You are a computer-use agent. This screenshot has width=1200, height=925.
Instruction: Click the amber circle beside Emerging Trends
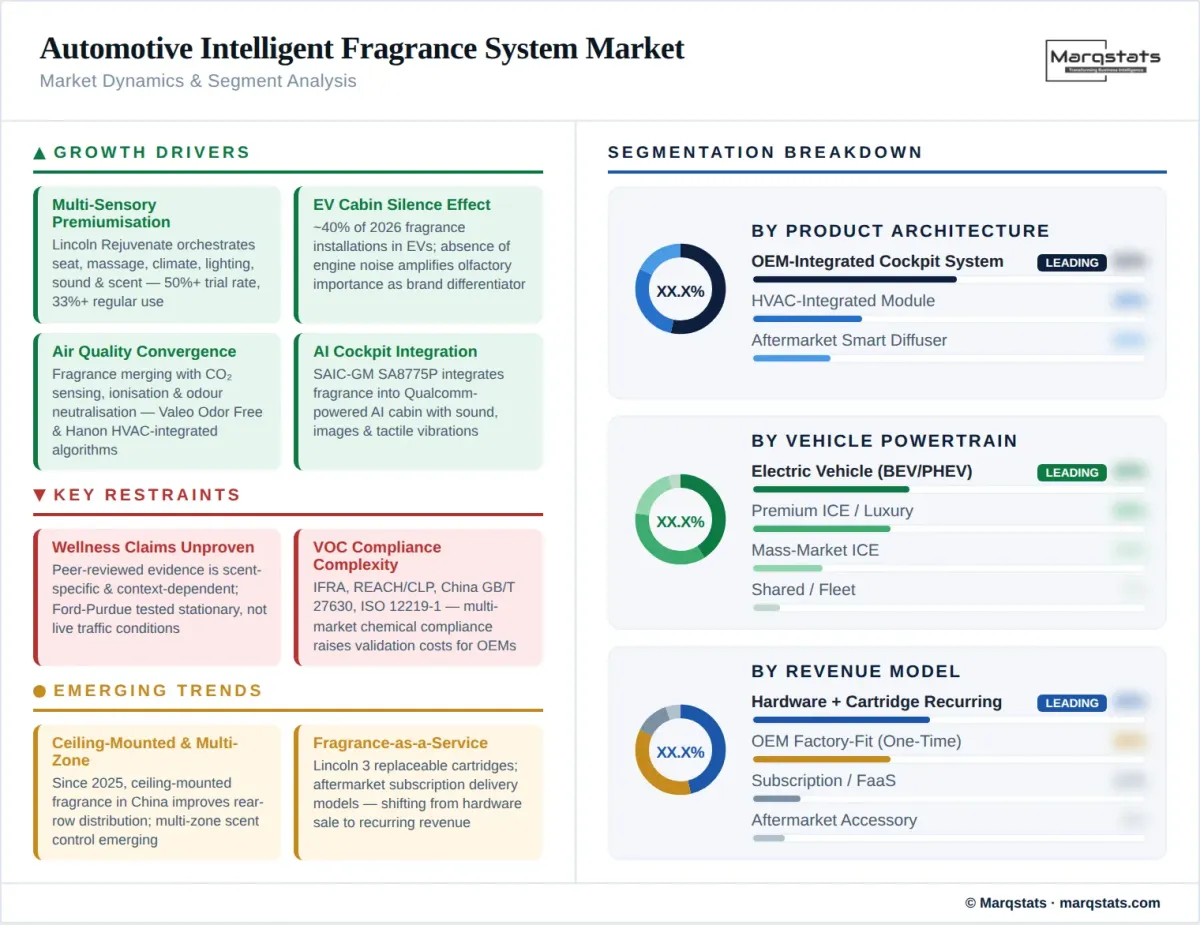point(40,691)
